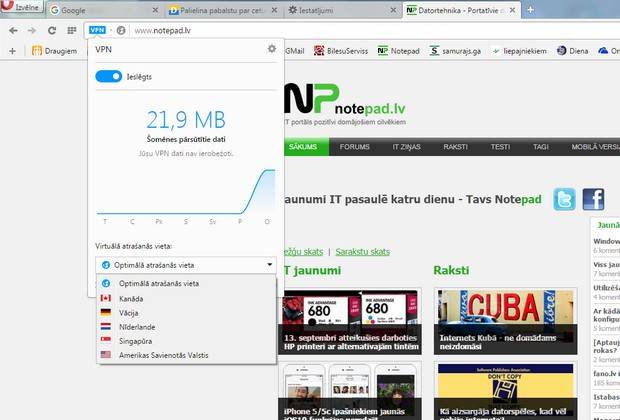Go back with the back arrow
Viewport: 620px width, 420px height.
[13, 30]
